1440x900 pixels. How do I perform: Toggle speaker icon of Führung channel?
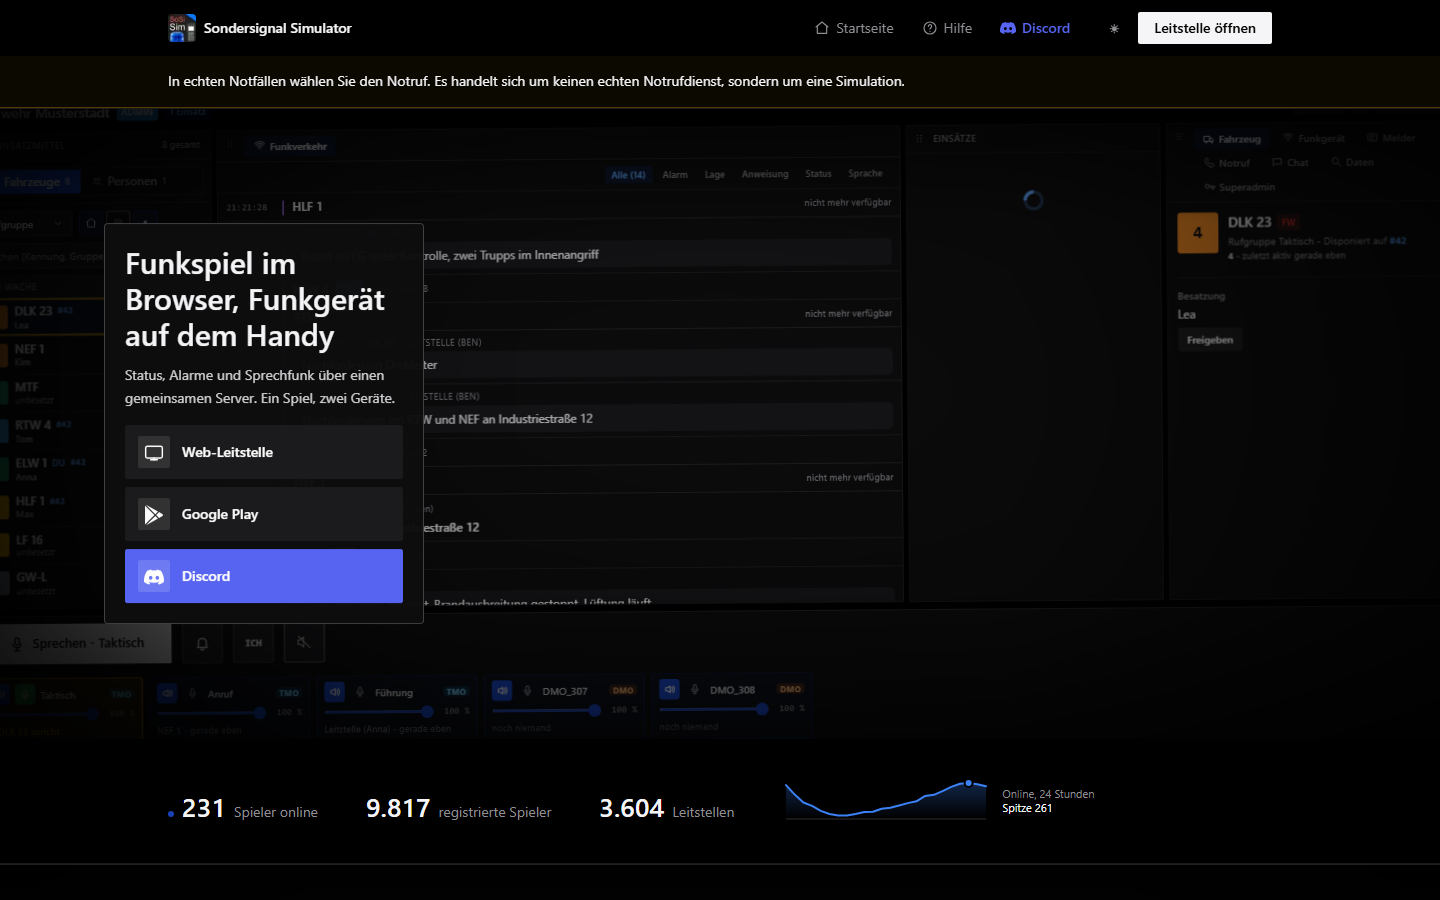click(335, 691)
